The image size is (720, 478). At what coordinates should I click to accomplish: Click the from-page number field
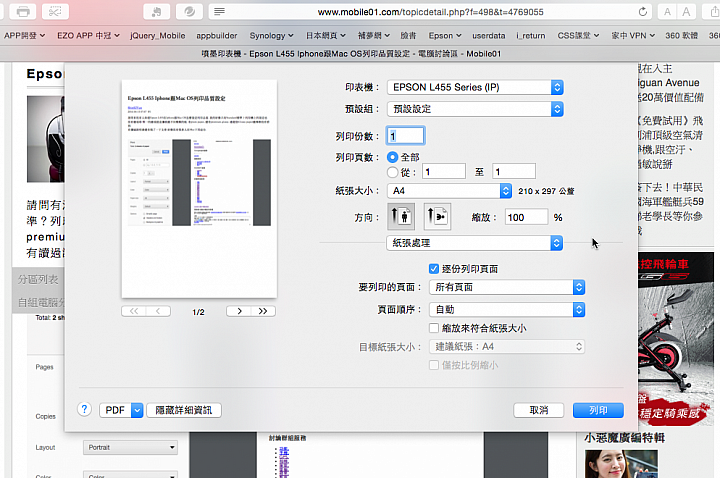click(444, 172)
